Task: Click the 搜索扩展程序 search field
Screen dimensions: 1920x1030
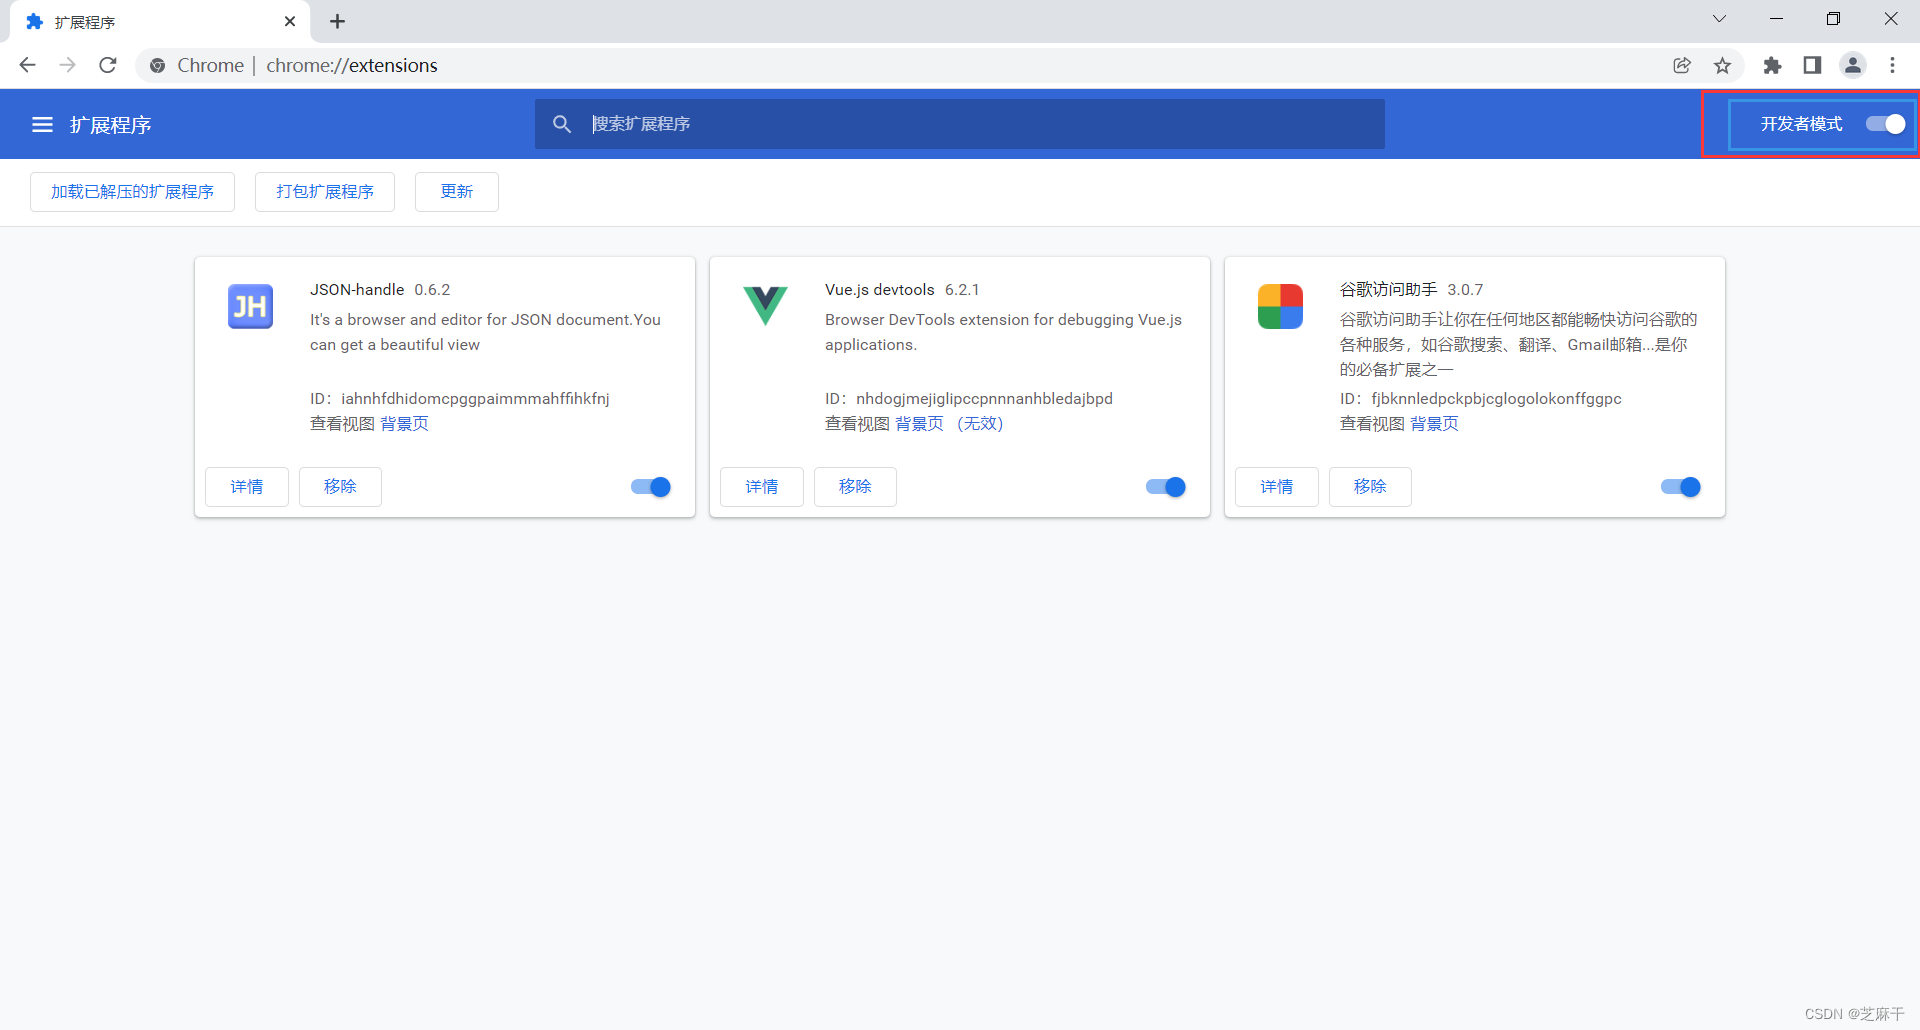Action: coord(960,124)
